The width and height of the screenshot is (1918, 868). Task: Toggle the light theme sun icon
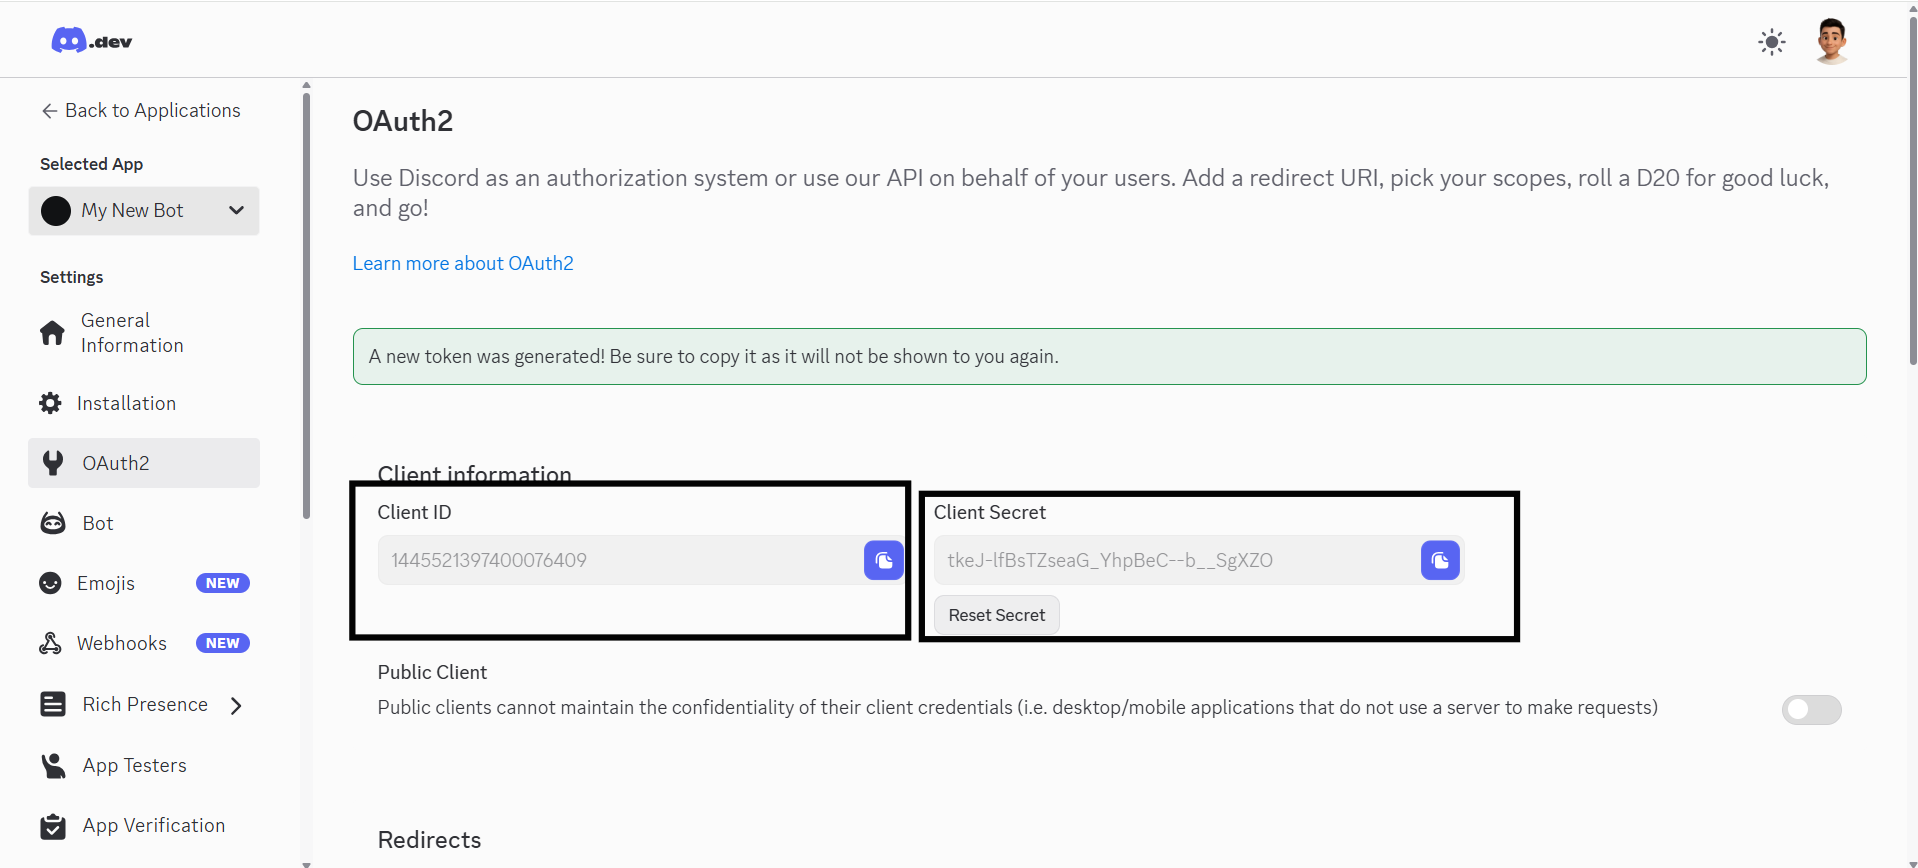[1771, 42]
